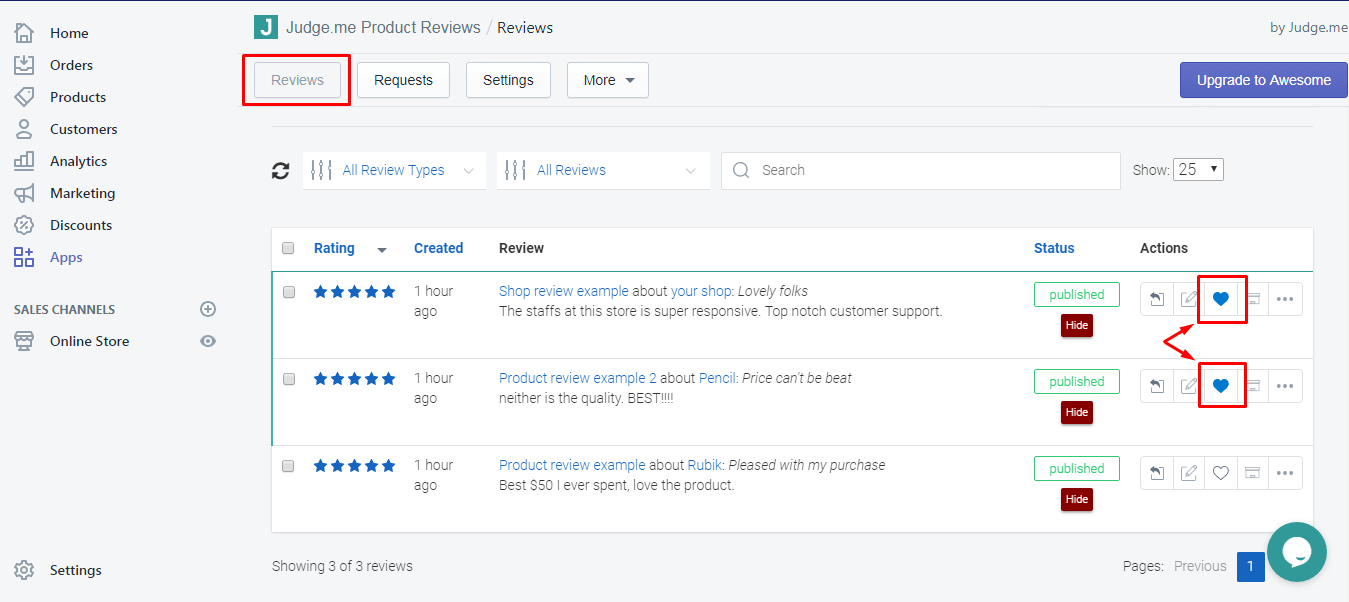The height and width of the screenshot is (602, 1349).
Task: Tick checkbox for Shop review example
Action: point(289,292)
